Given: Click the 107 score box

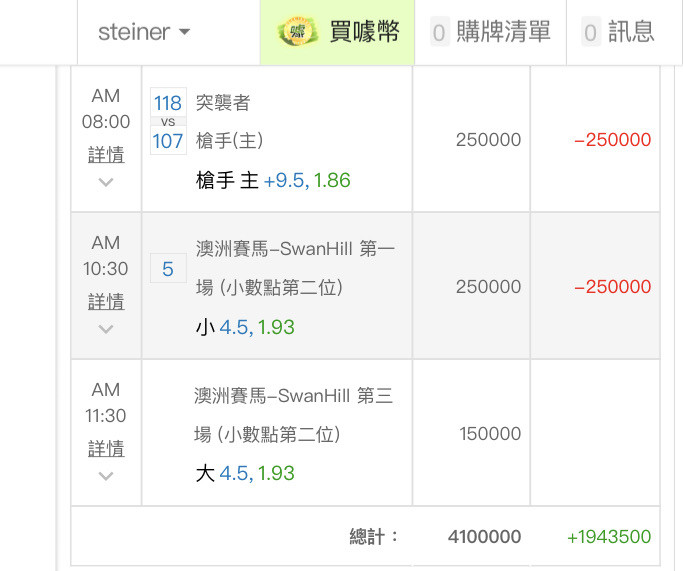Looking at the screenshot, I should tap(168, 141).
